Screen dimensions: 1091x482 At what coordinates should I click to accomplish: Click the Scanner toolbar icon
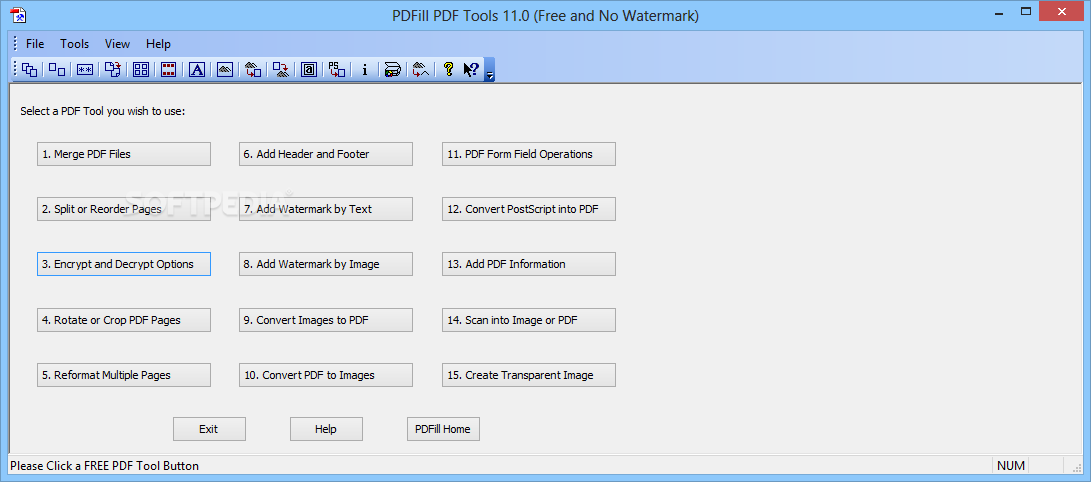point(392,70)
